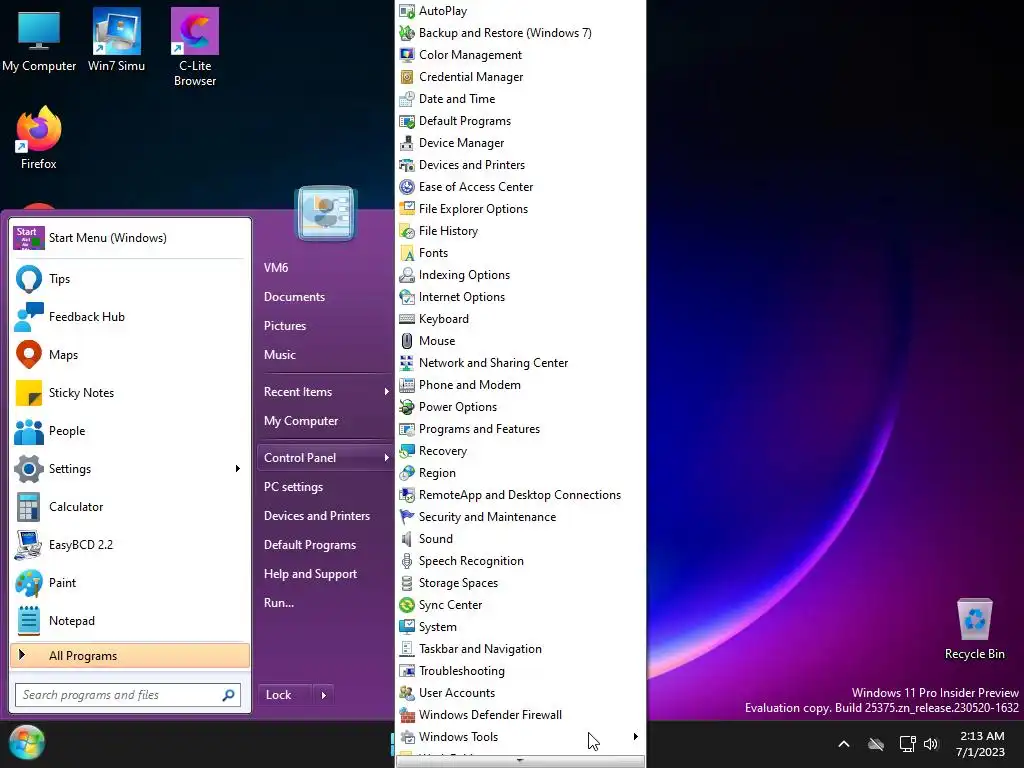Open Troubleshooting item
Viewport: 1024px width, 768px height.
pos(520,671)
